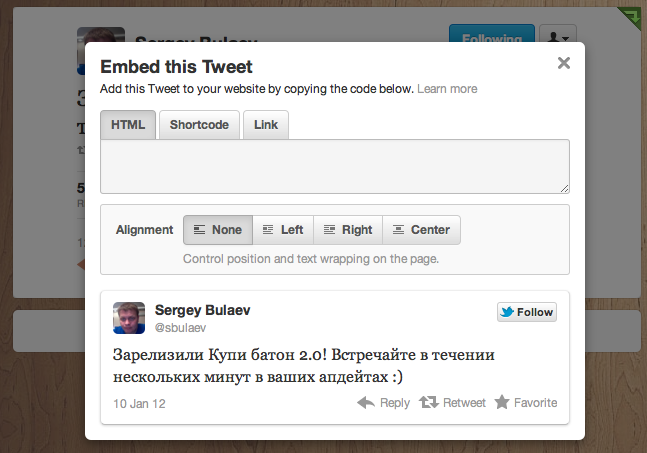The image size is (647, 453).
Task: Click the green corner arrow icon
Action: pos(631,17)
